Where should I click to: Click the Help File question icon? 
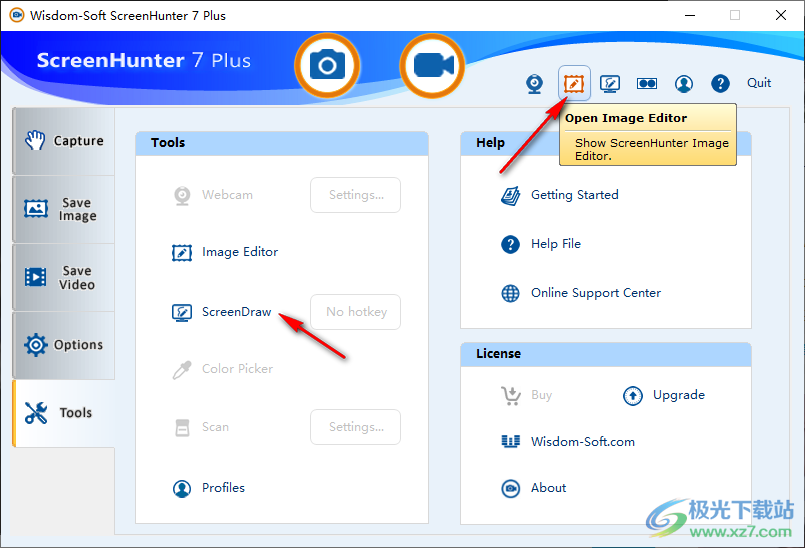pos(510,244)
